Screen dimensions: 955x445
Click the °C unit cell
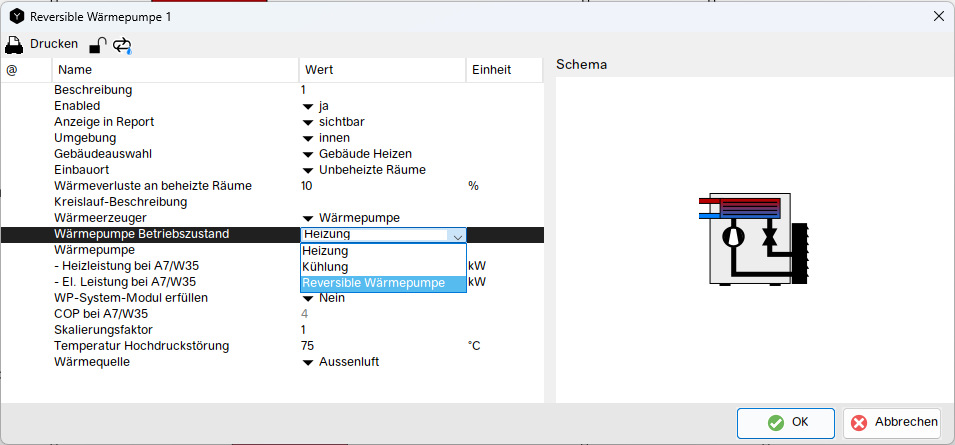pos(474,346)
